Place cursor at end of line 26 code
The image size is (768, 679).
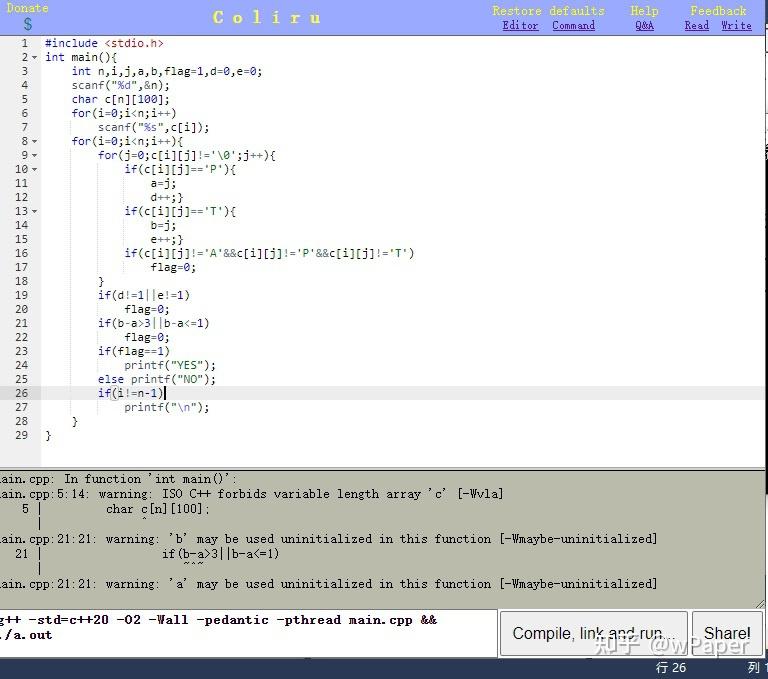pos(165,393)
